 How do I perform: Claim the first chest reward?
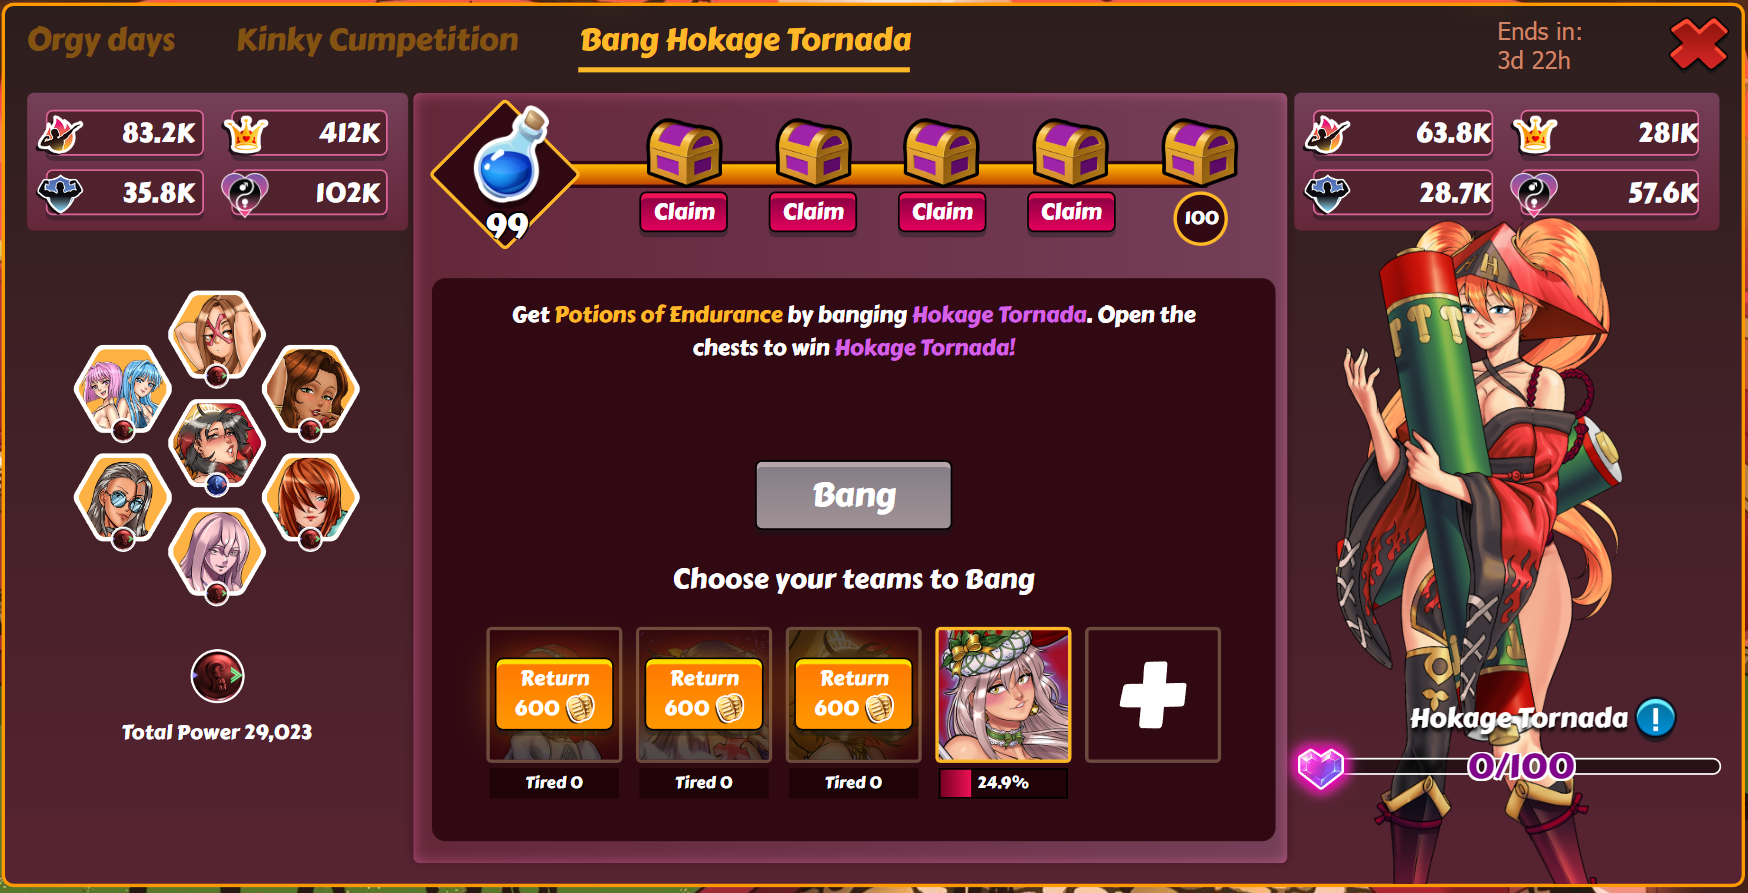click(684, 212)
